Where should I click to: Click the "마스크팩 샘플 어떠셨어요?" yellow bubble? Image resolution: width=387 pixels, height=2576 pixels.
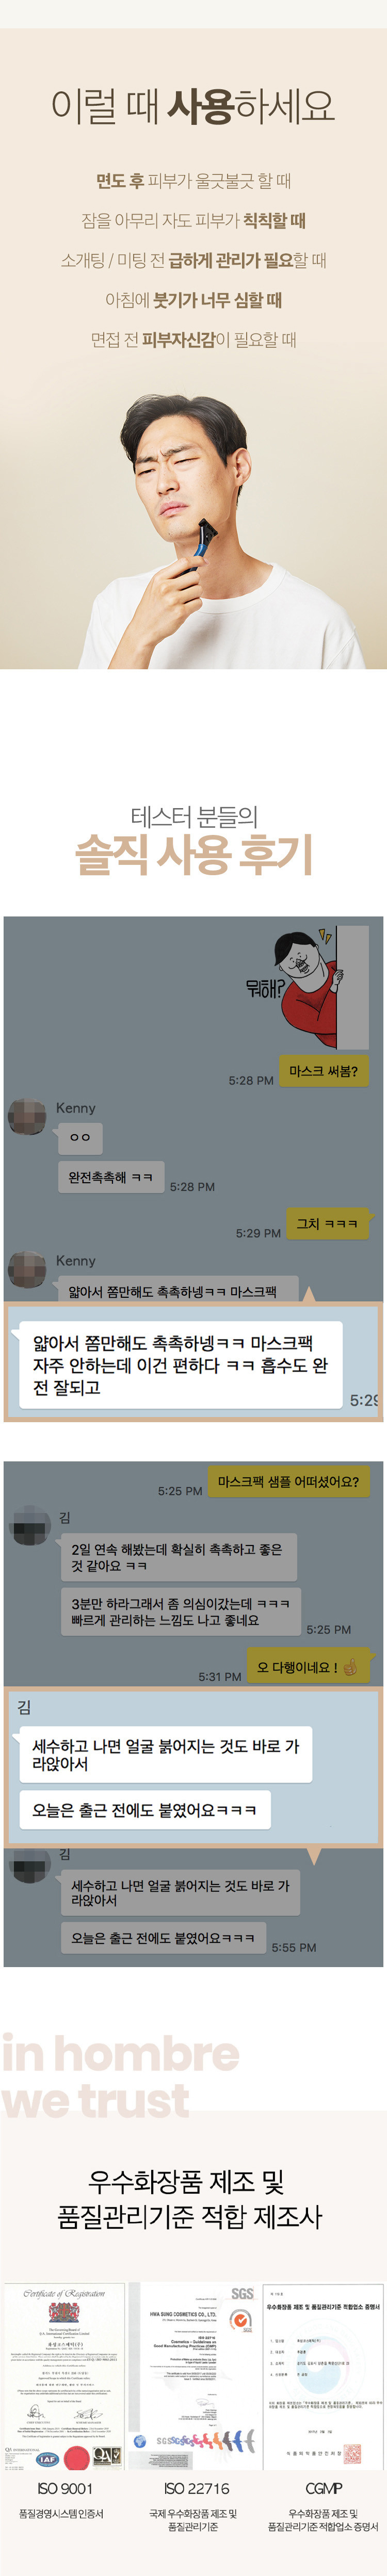pyautogui.click(x=288, y=1481)
